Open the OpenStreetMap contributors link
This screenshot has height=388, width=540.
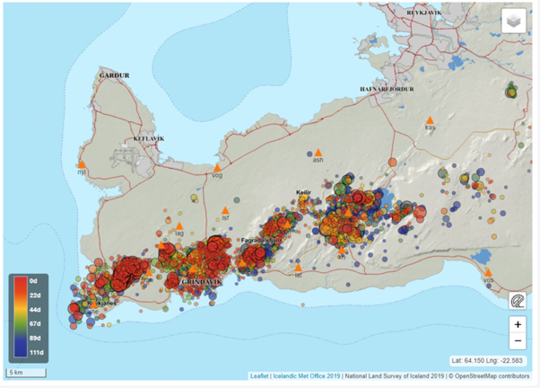pos(492,376)
